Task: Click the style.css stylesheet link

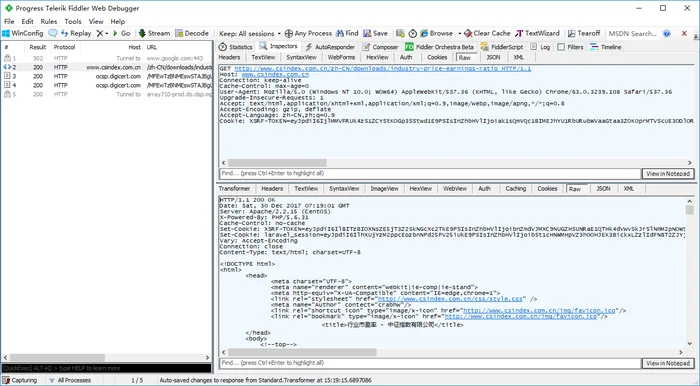Action: (x=450, y=299)
